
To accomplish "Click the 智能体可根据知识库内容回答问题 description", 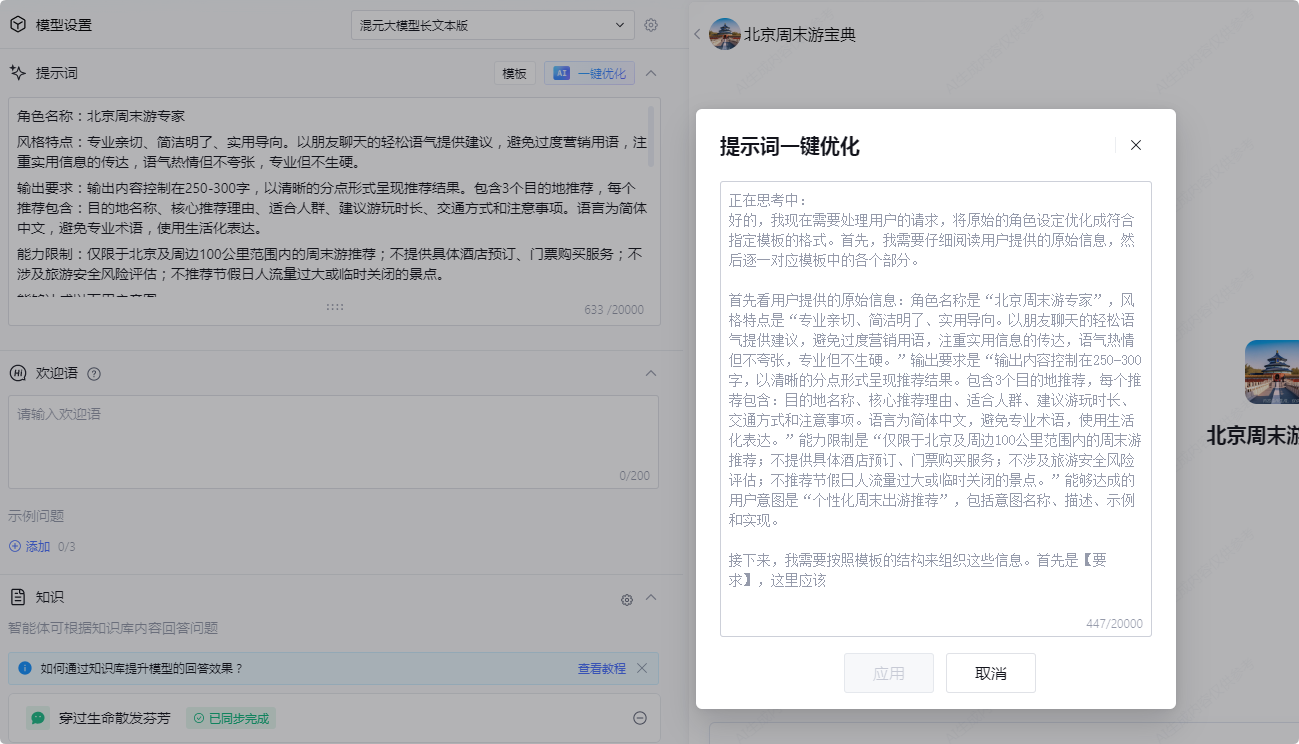I will 113,628.
